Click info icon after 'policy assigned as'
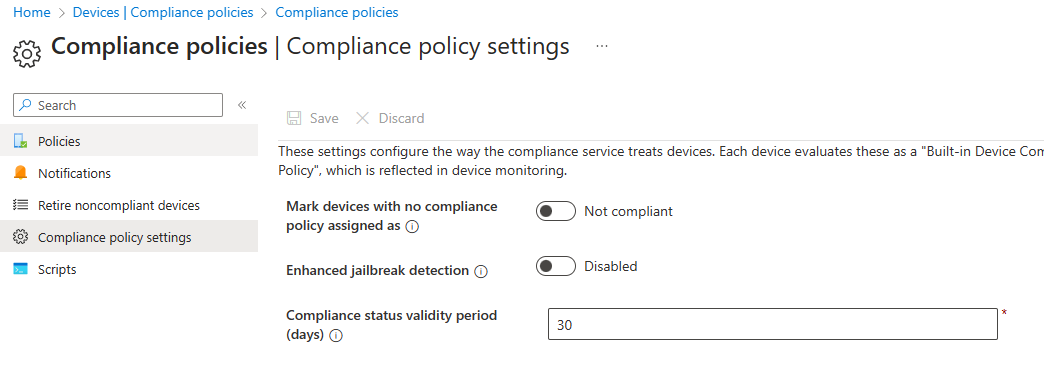This screenshot has width=1044, height=378. (412, 227)
